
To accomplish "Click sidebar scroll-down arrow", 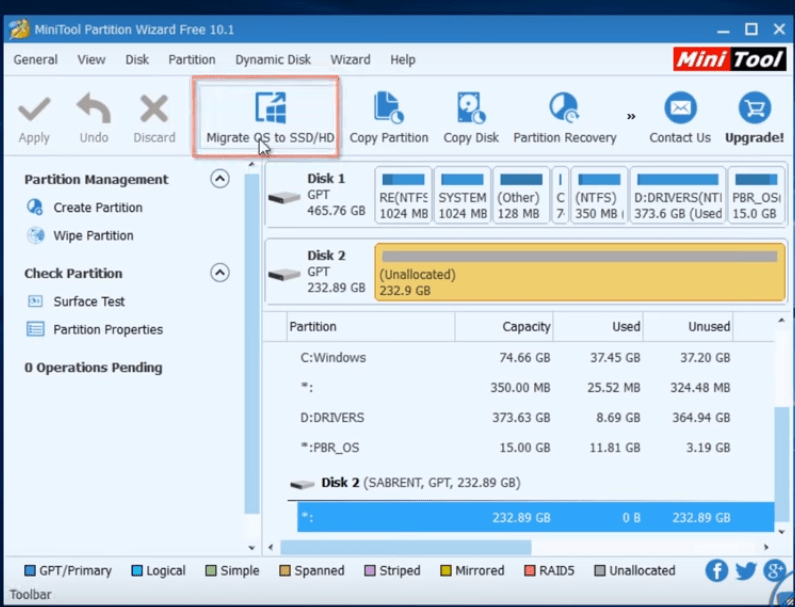I will (251, 548).
